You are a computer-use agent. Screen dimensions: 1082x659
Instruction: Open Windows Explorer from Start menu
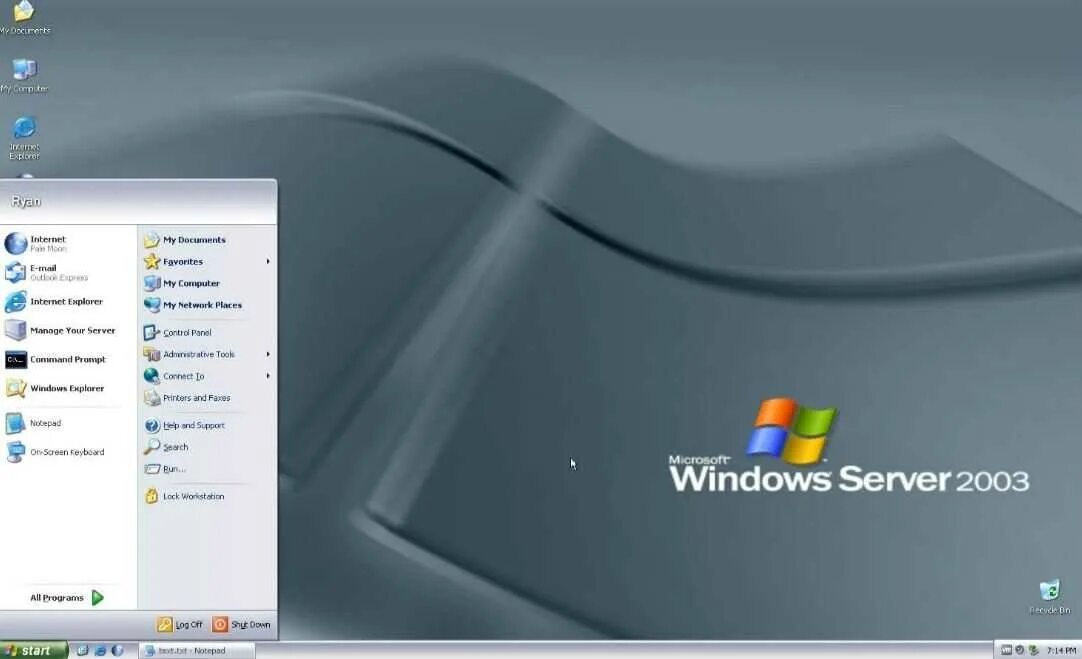(68, 388)
